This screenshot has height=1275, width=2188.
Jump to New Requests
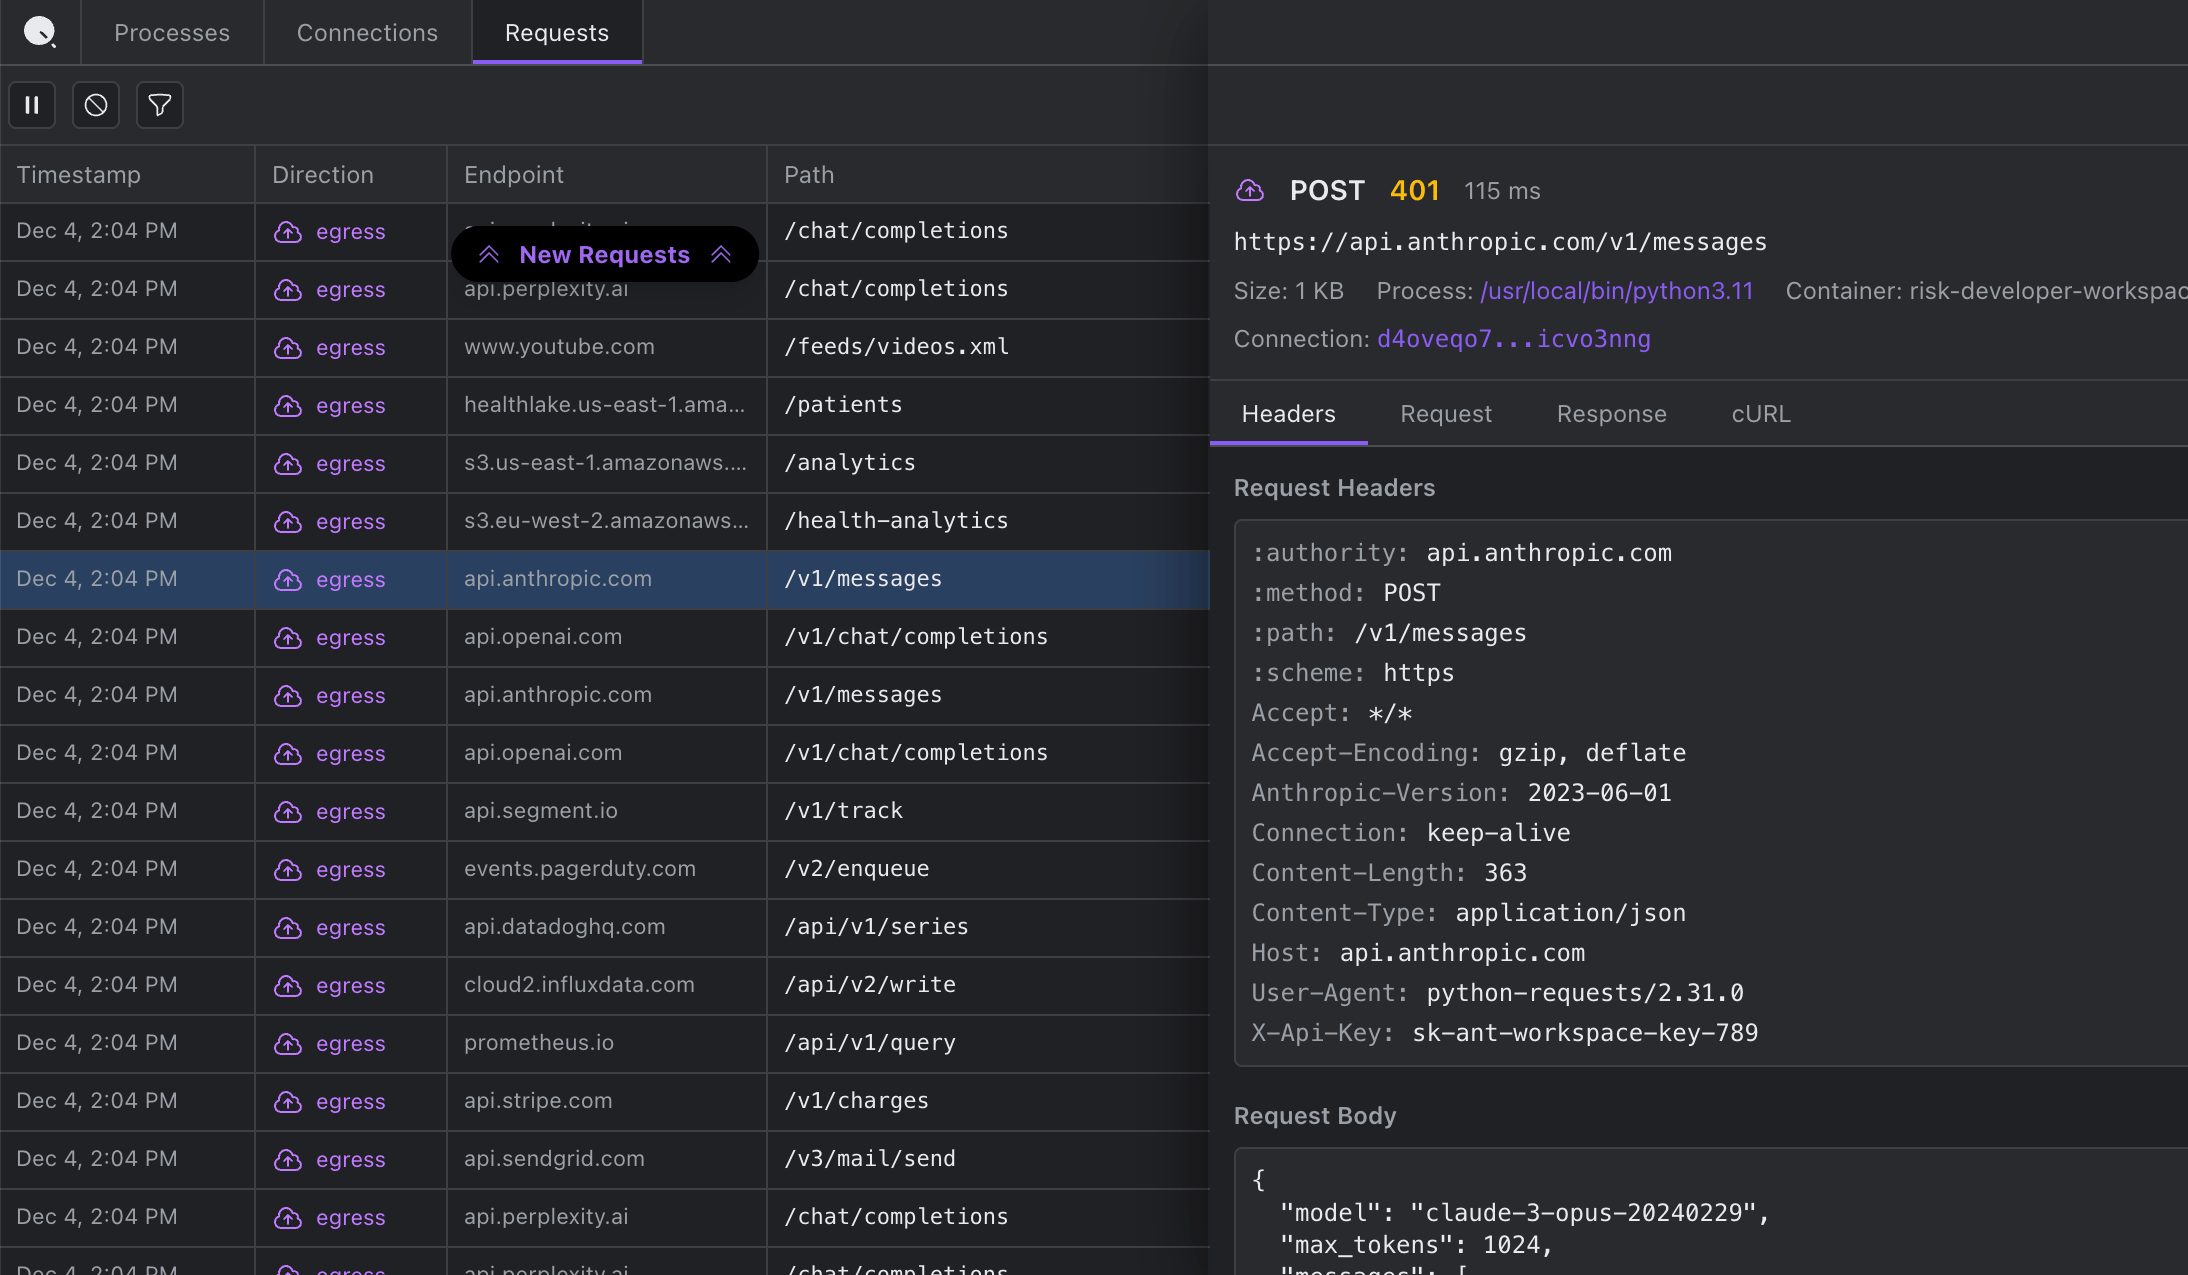[604, 255]
